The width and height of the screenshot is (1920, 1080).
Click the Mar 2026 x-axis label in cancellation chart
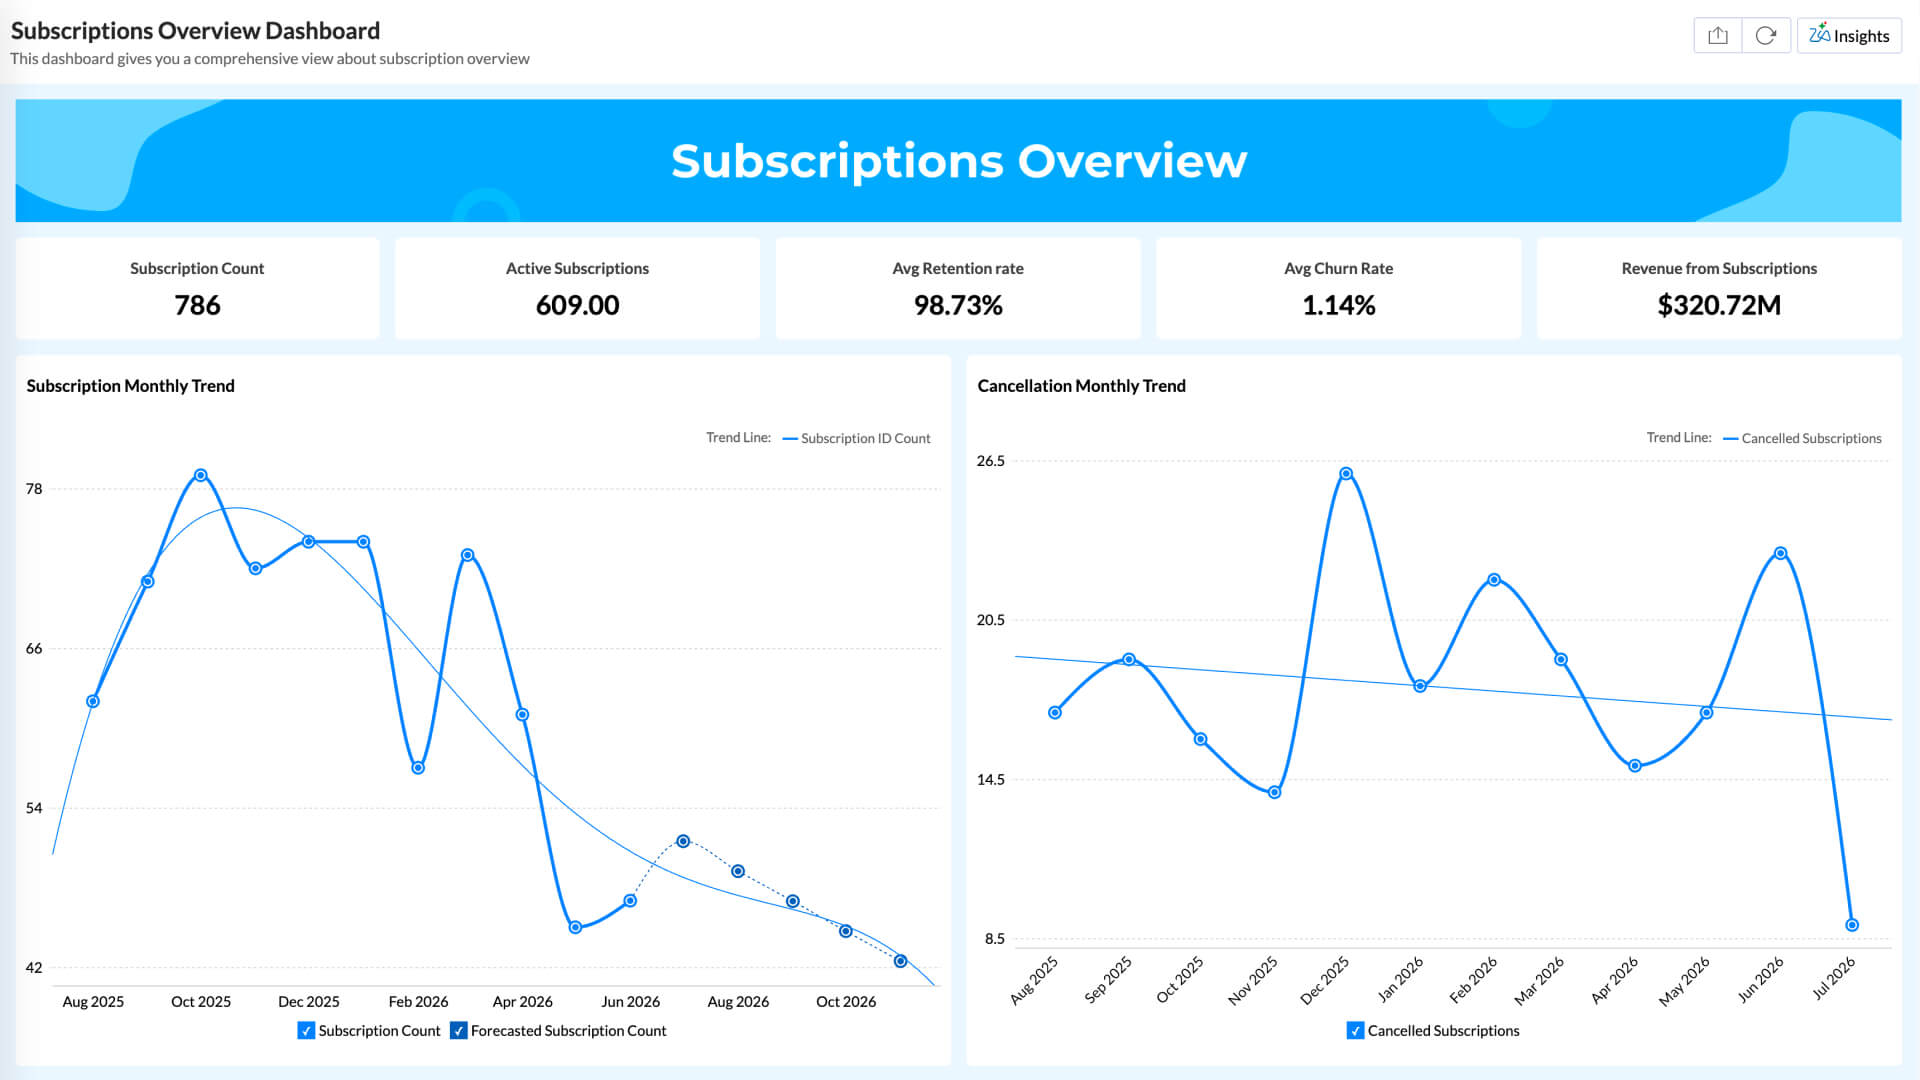pos(1540,980)
